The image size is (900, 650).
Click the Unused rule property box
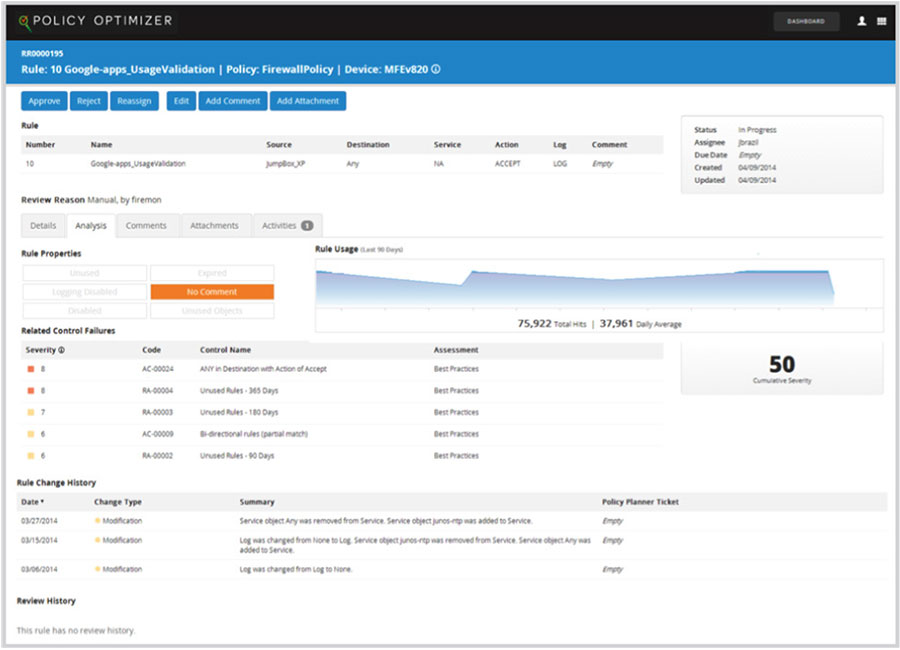84,273
